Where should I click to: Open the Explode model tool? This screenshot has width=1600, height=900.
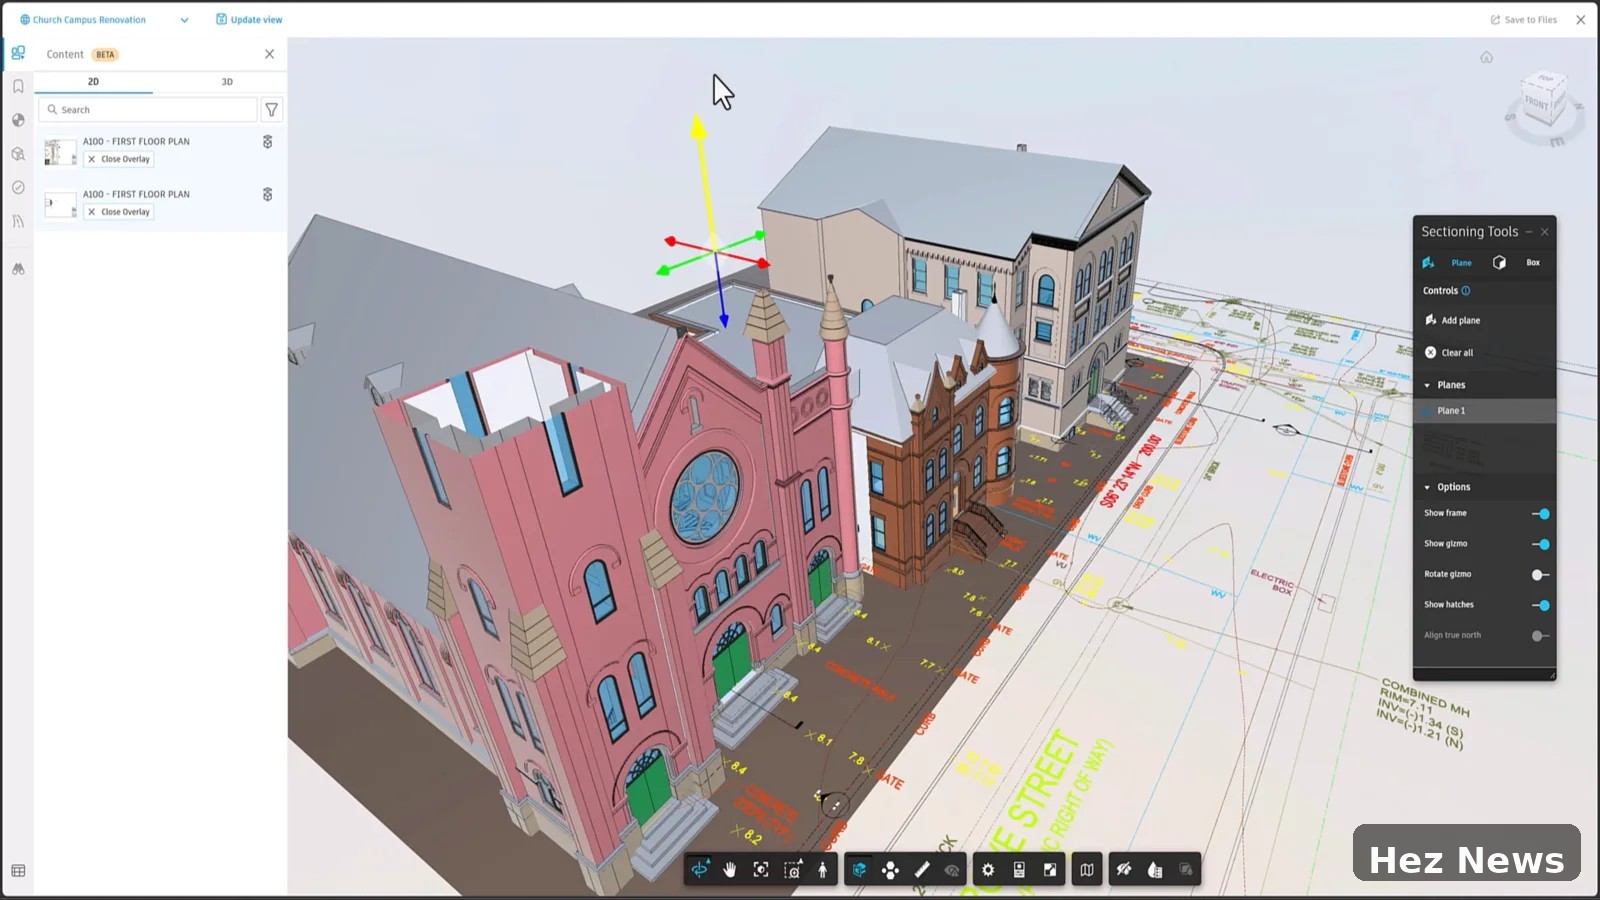(890, 870)
